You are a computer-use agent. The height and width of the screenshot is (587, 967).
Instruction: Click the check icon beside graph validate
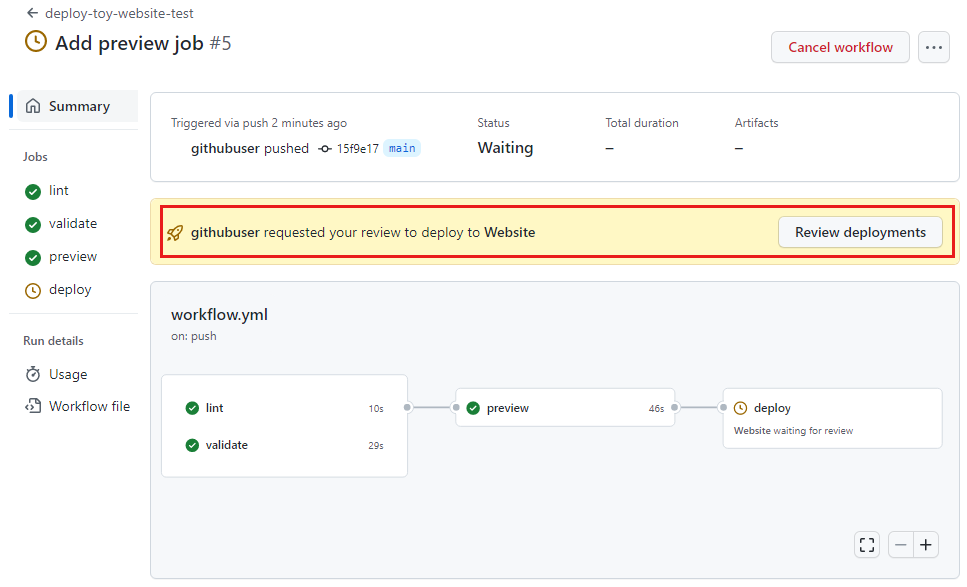point(192,445)
